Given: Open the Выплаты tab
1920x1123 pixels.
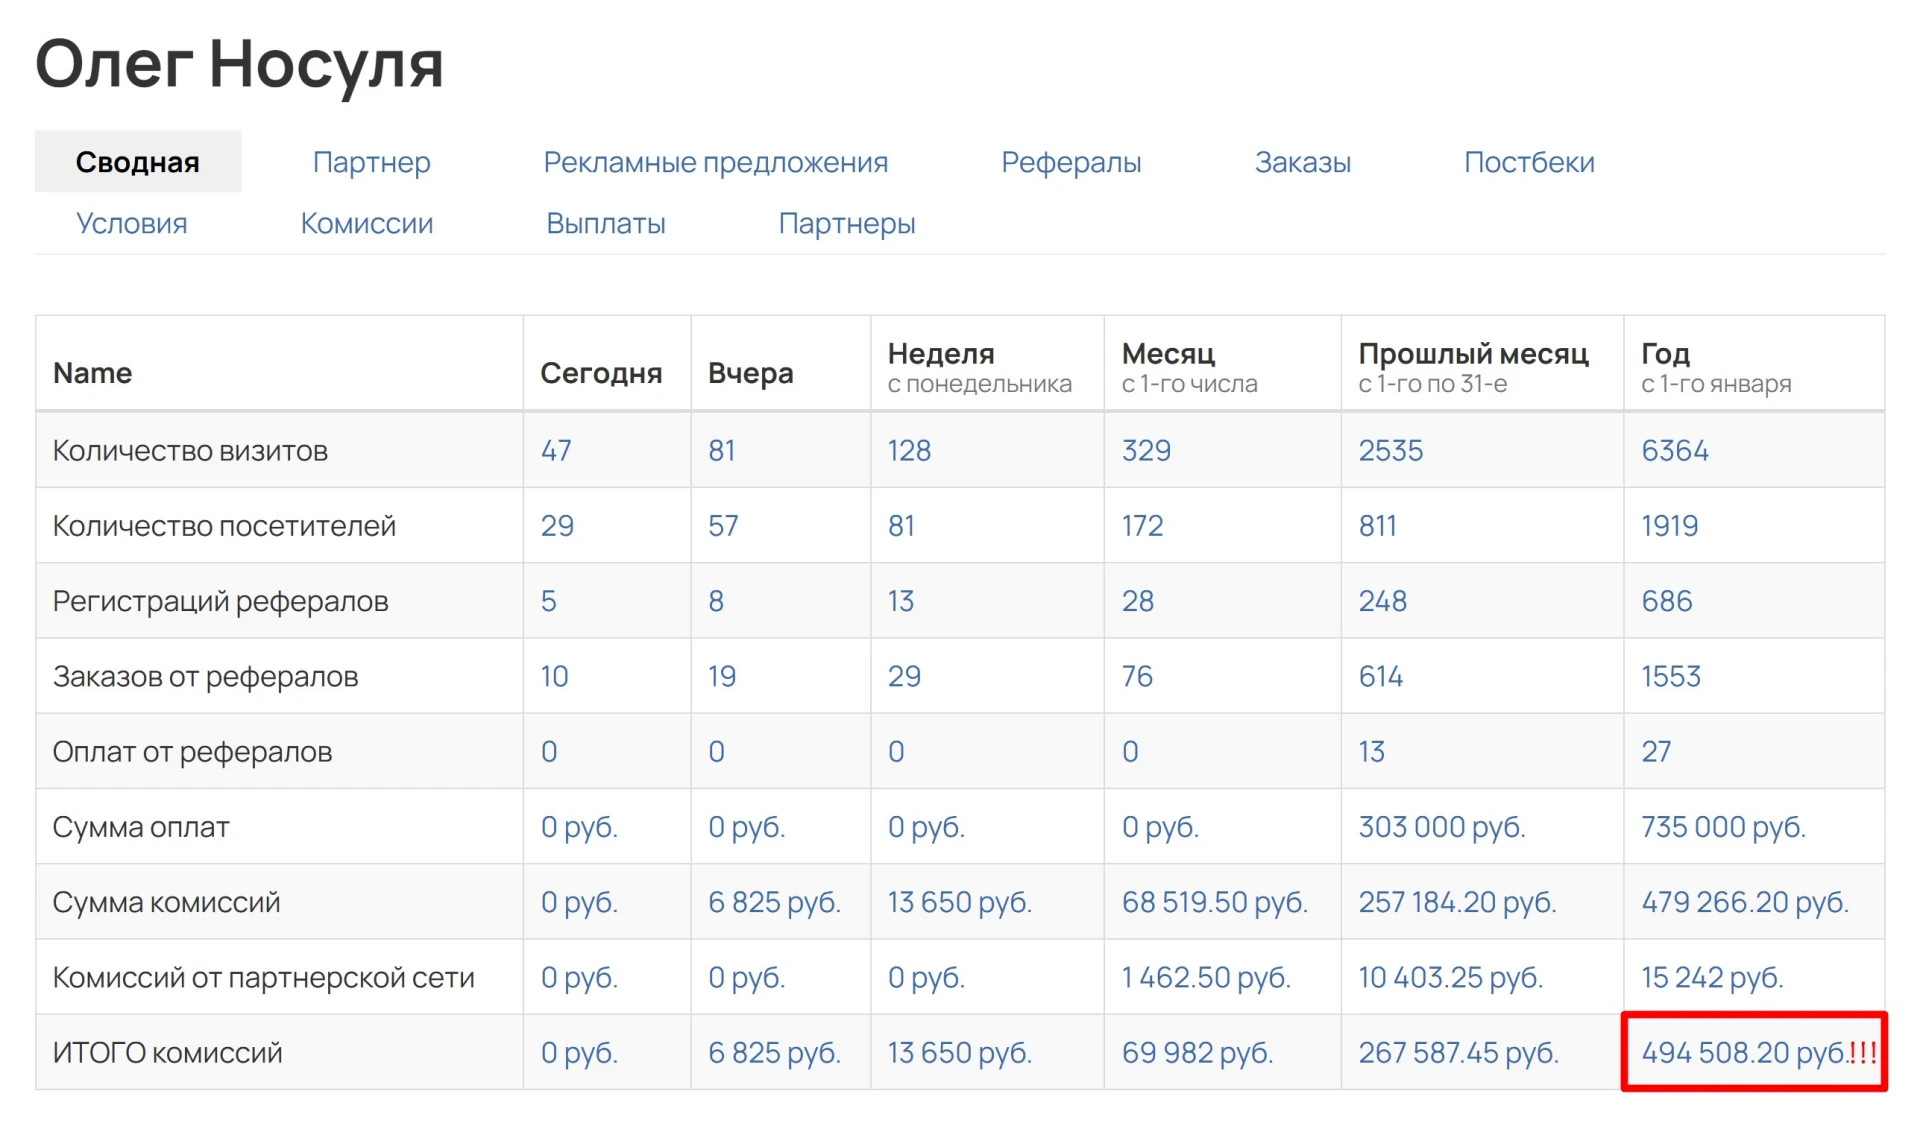Looking at the screenshot, I should click(606, 223).
